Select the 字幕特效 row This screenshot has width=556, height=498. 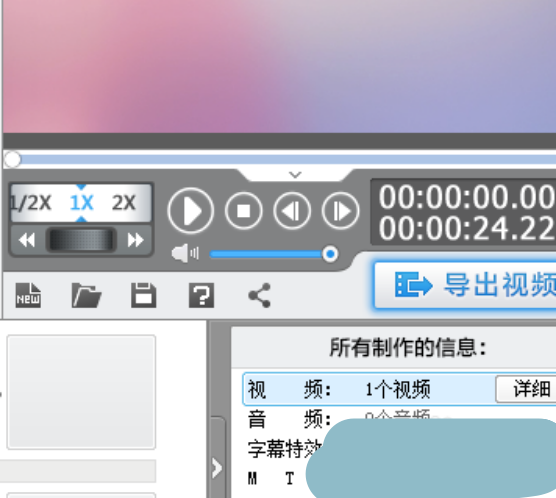pyautogui.click(x=285, y=449)
